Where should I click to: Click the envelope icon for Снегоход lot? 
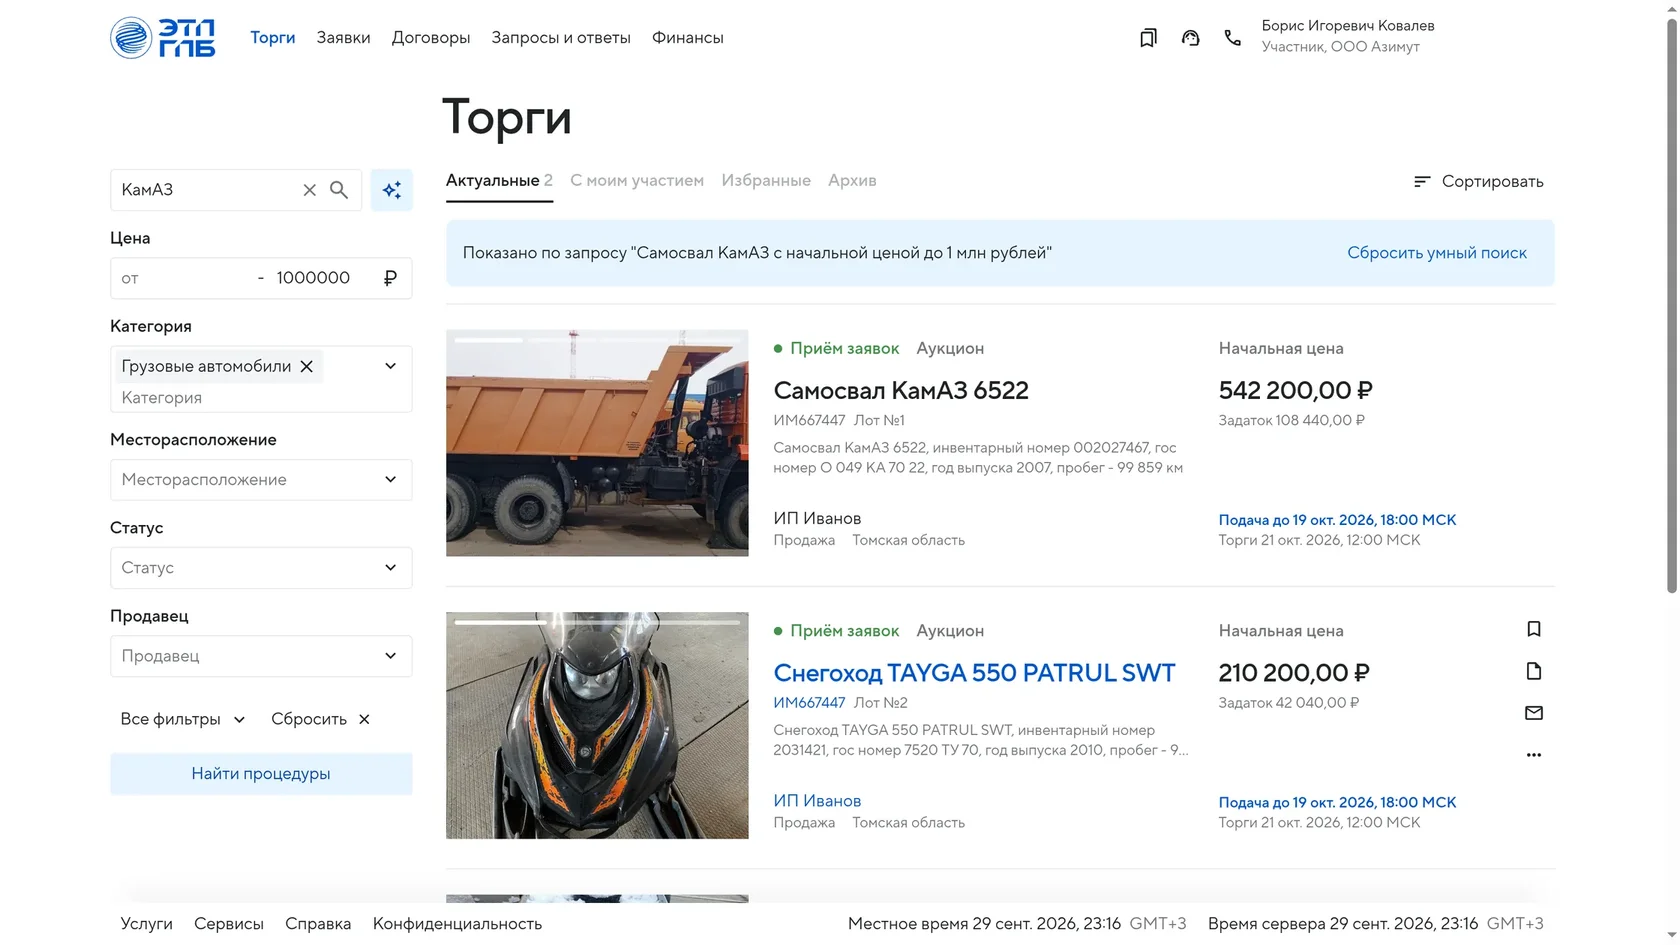pos(1534,713)
